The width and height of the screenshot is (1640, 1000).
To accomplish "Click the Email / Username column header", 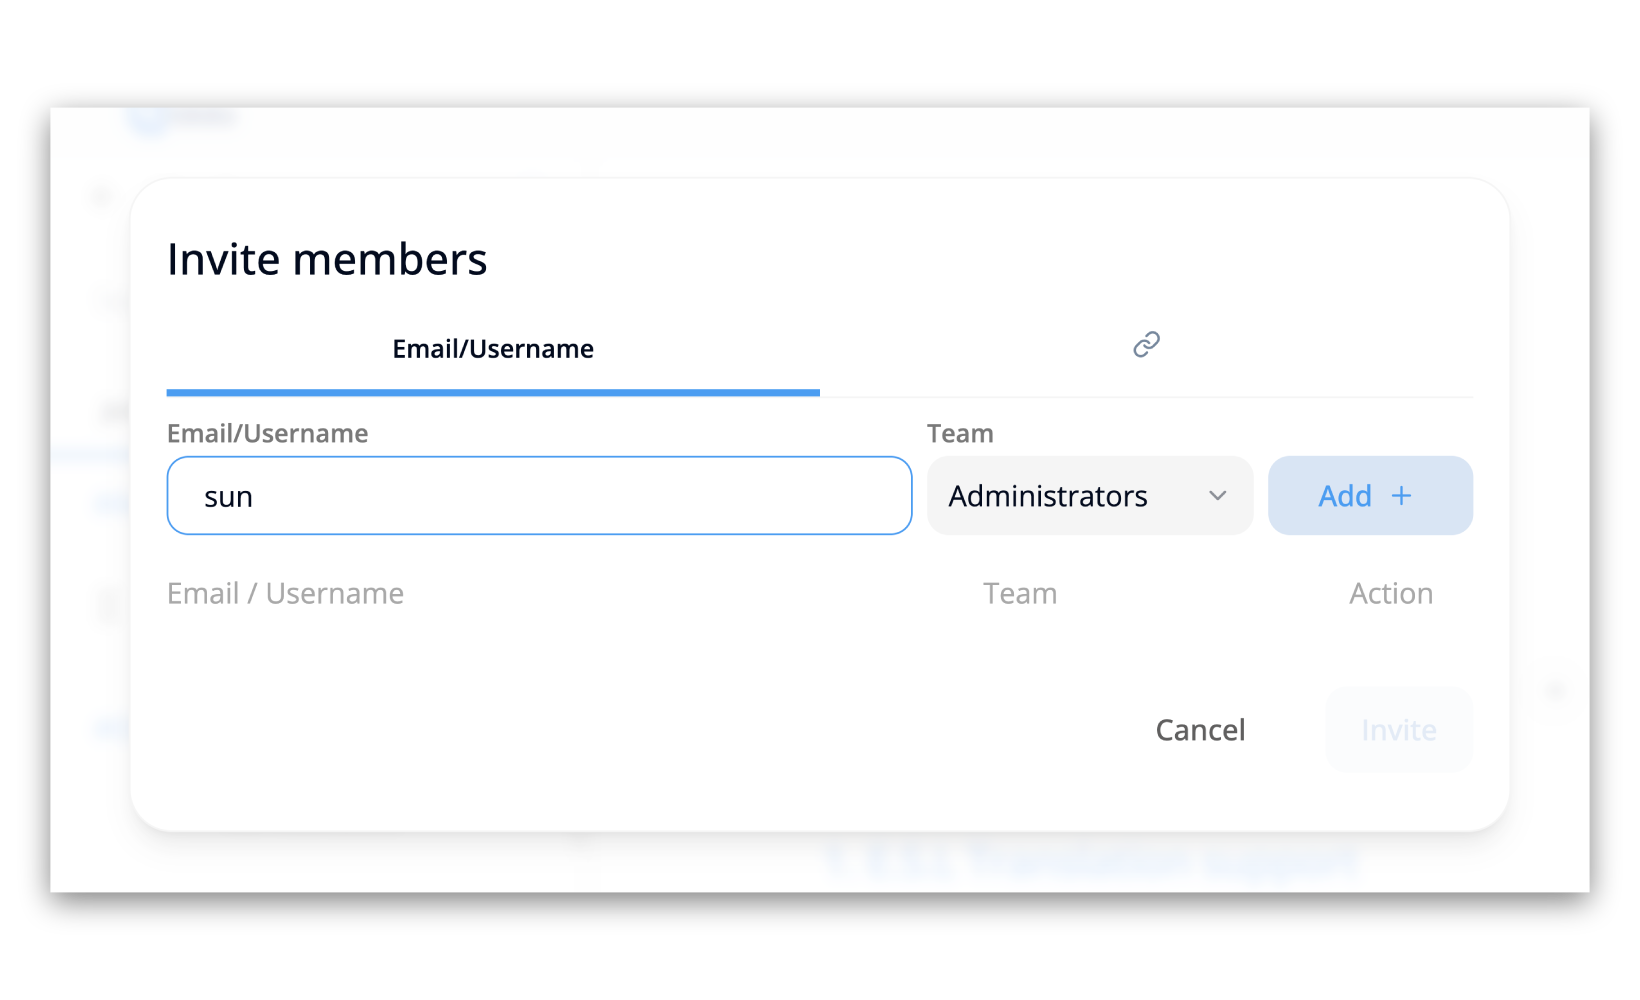I will (x=285, y=594).
